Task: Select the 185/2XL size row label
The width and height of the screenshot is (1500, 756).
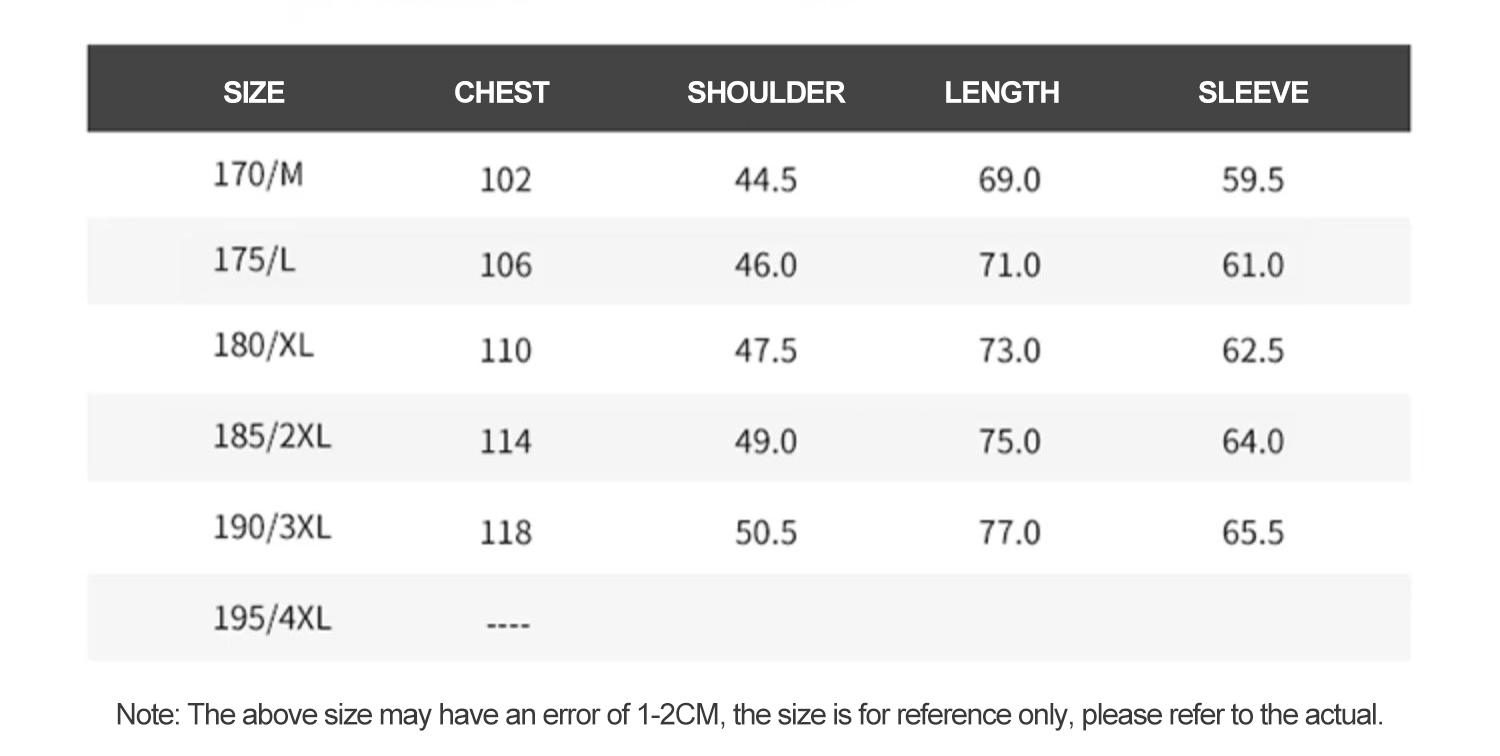Action: pos(271,437)
